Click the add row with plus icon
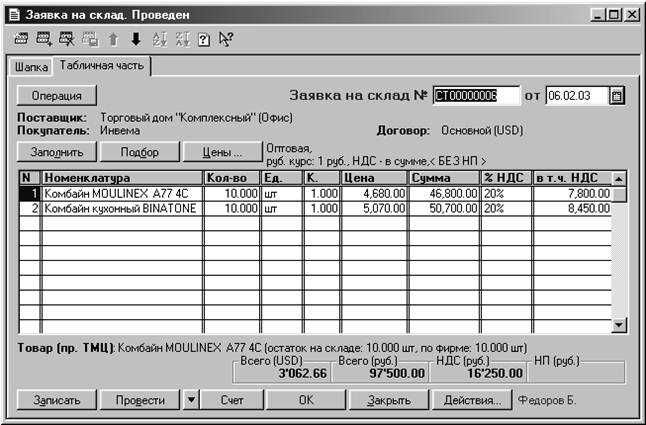 tap(44, 39)
